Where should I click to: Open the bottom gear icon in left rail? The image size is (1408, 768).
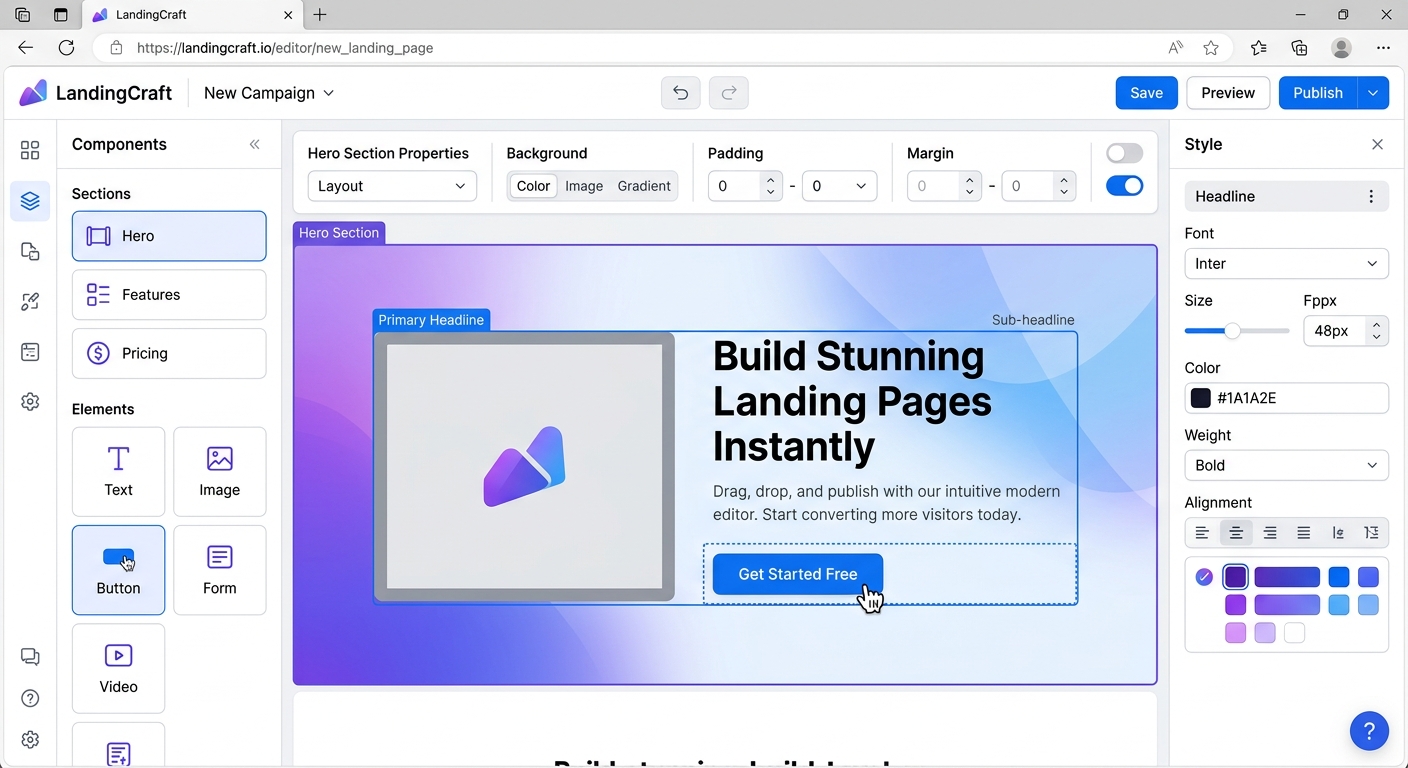(x=30, y=740)
